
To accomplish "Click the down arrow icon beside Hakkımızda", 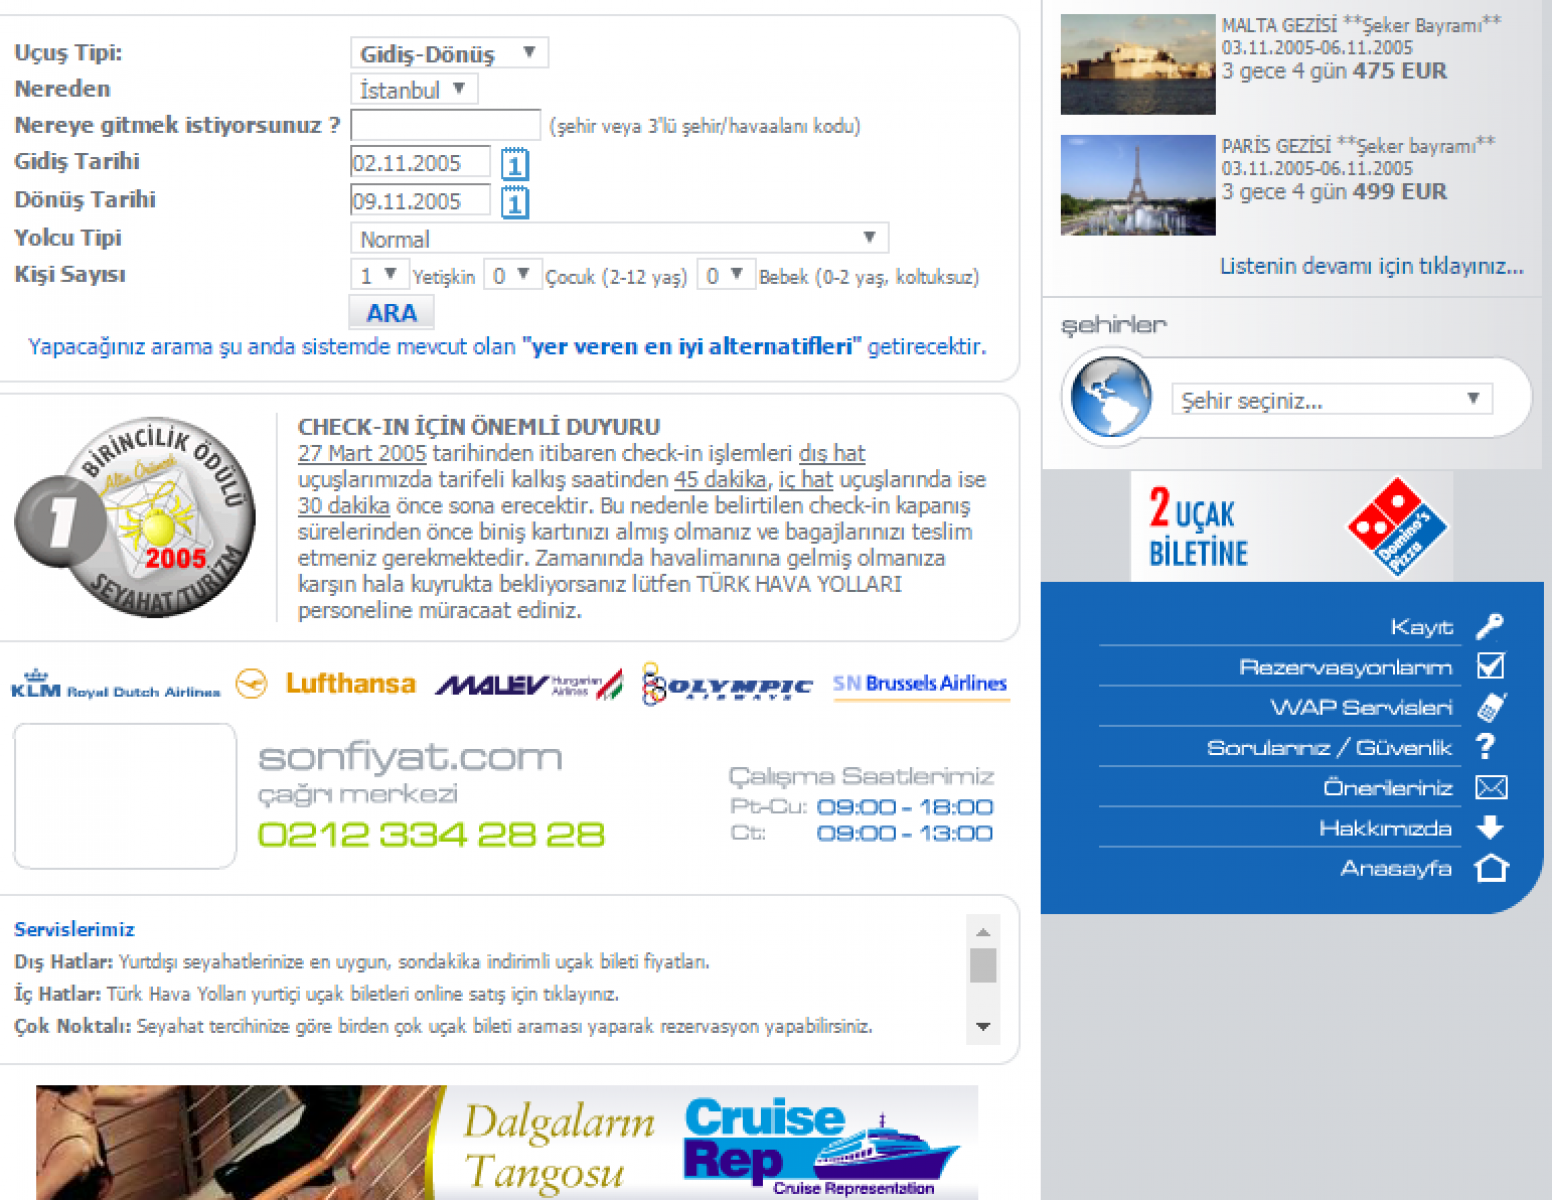I will tap(1490, 827).
